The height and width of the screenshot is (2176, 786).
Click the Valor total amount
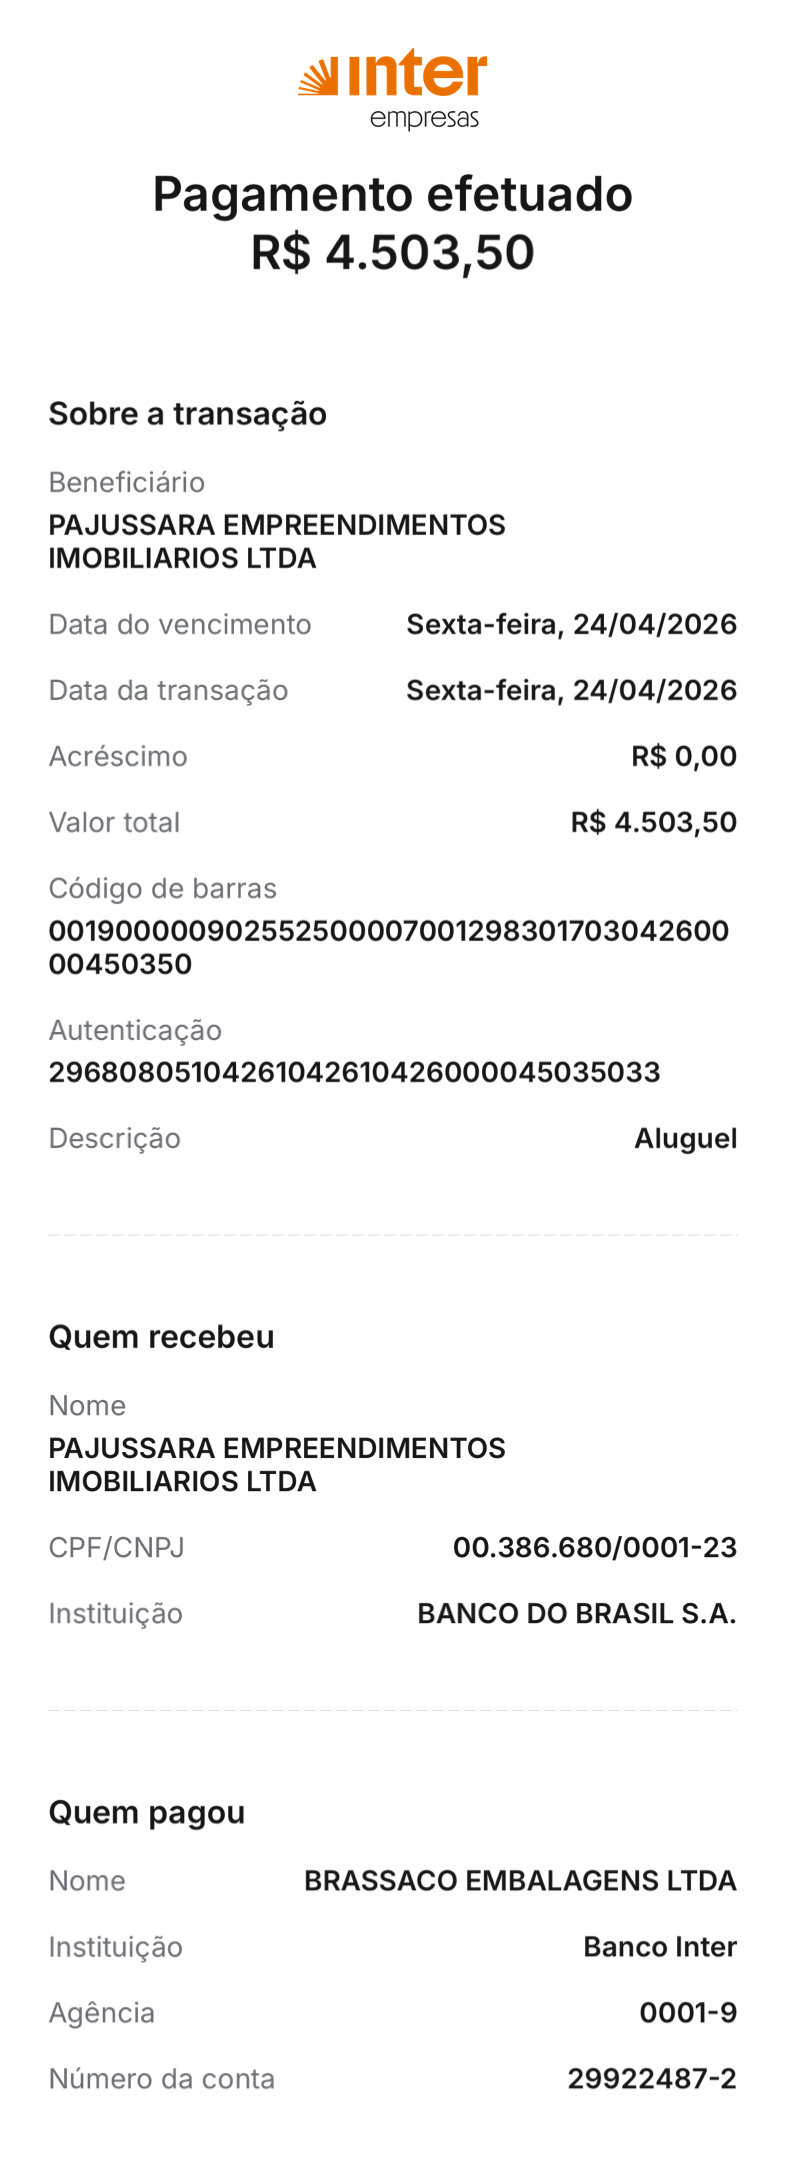653,823
